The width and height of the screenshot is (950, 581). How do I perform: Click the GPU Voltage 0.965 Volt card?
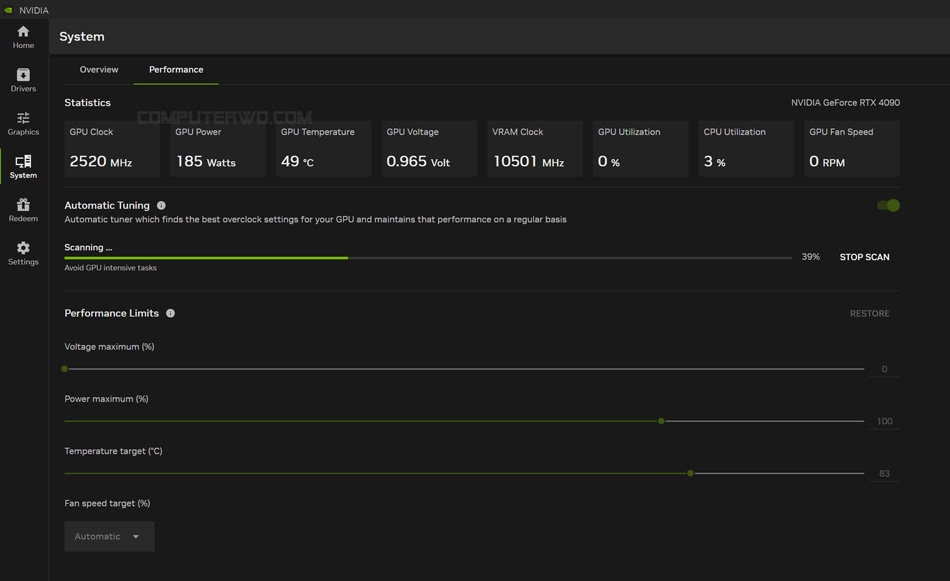[429, 148]
